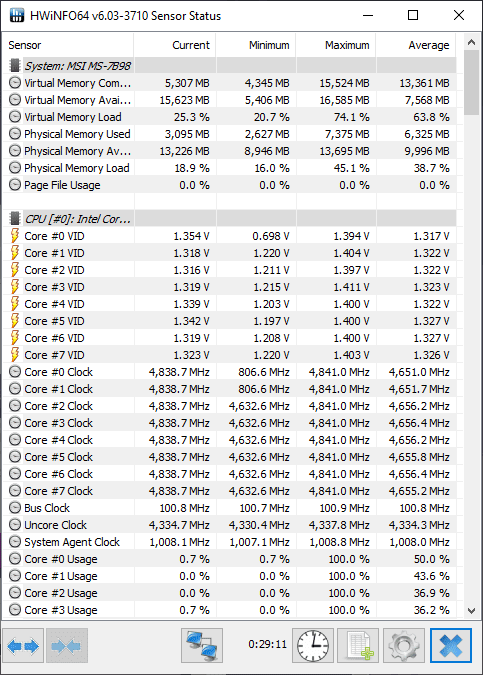Select the System: MSI MS-7B98 group header
The width and height of the screenshot is (483, 675).
tap(232, 66)
